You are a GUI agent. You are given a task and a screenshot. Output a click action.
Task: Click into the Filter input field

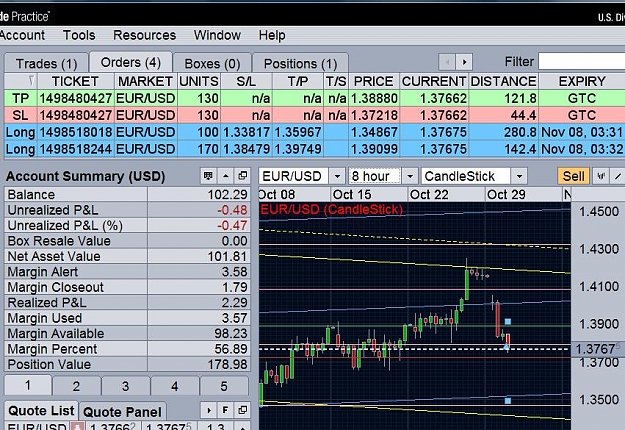point(582,62)
